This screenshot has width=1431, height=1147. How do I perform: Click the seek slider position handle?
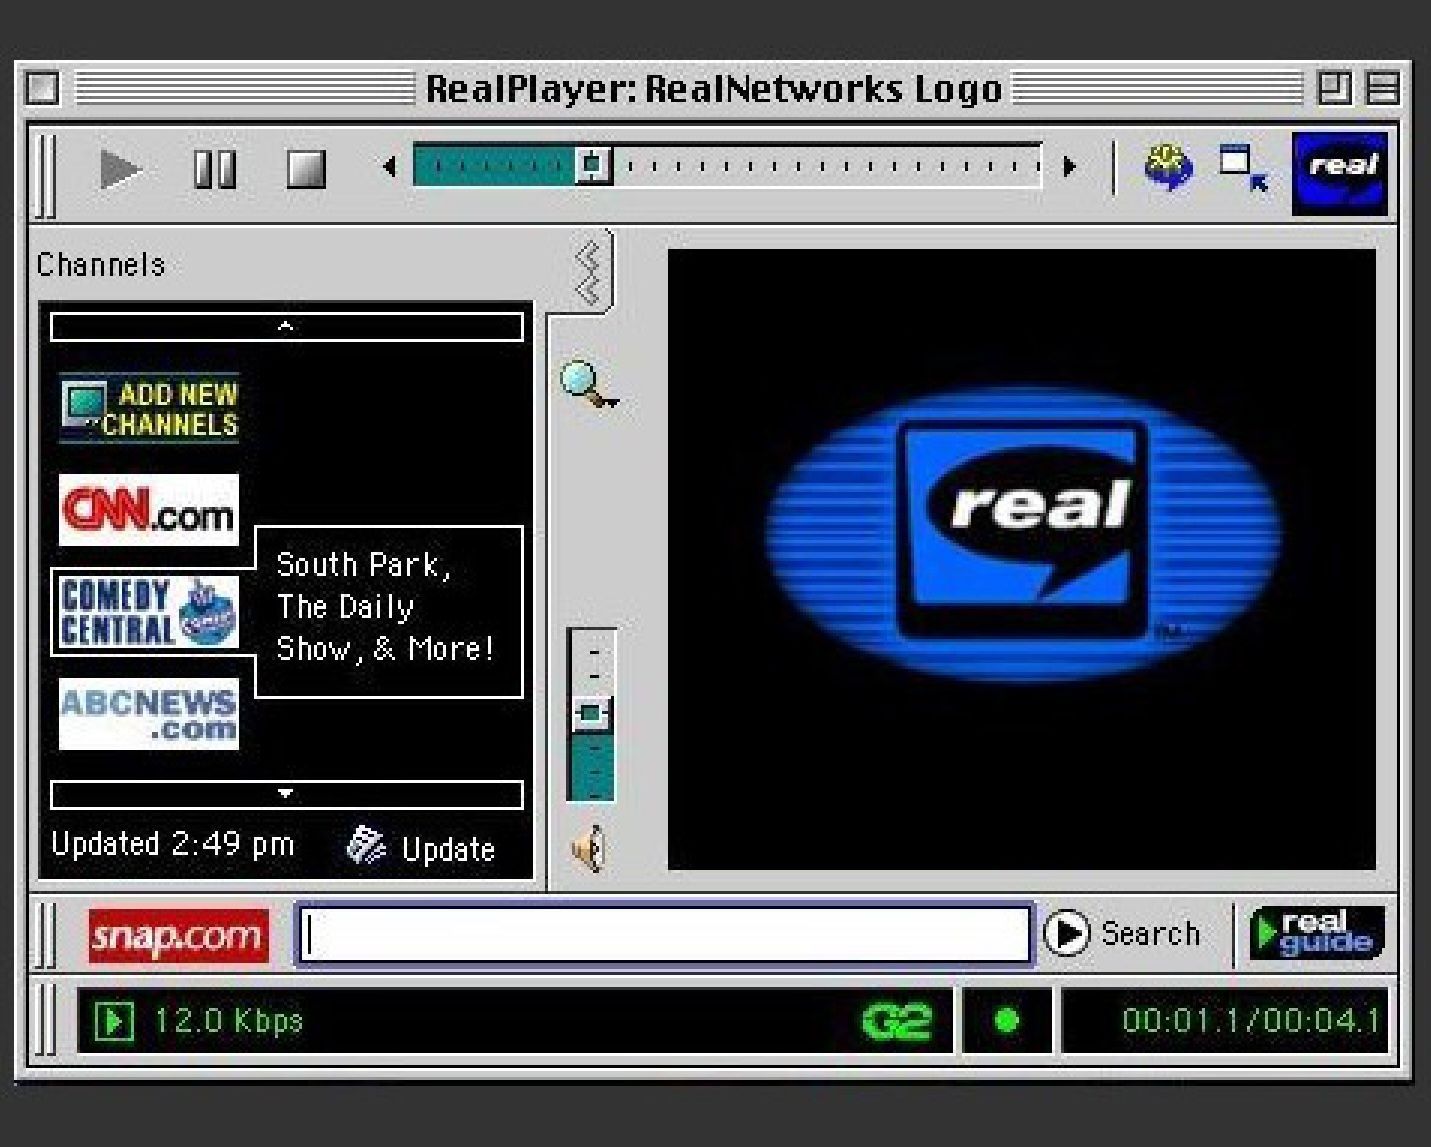[593, 165]
